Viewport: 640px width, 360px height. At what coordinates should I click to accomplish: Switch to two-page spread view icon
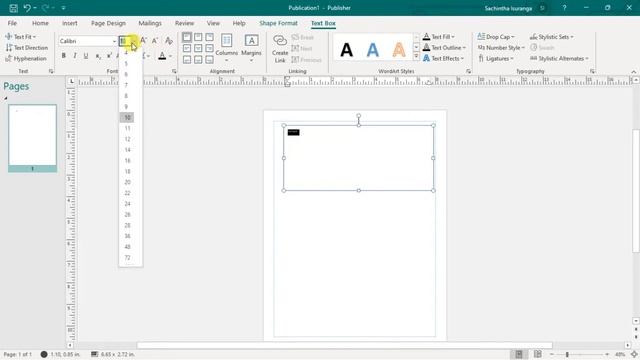[538, 354]
